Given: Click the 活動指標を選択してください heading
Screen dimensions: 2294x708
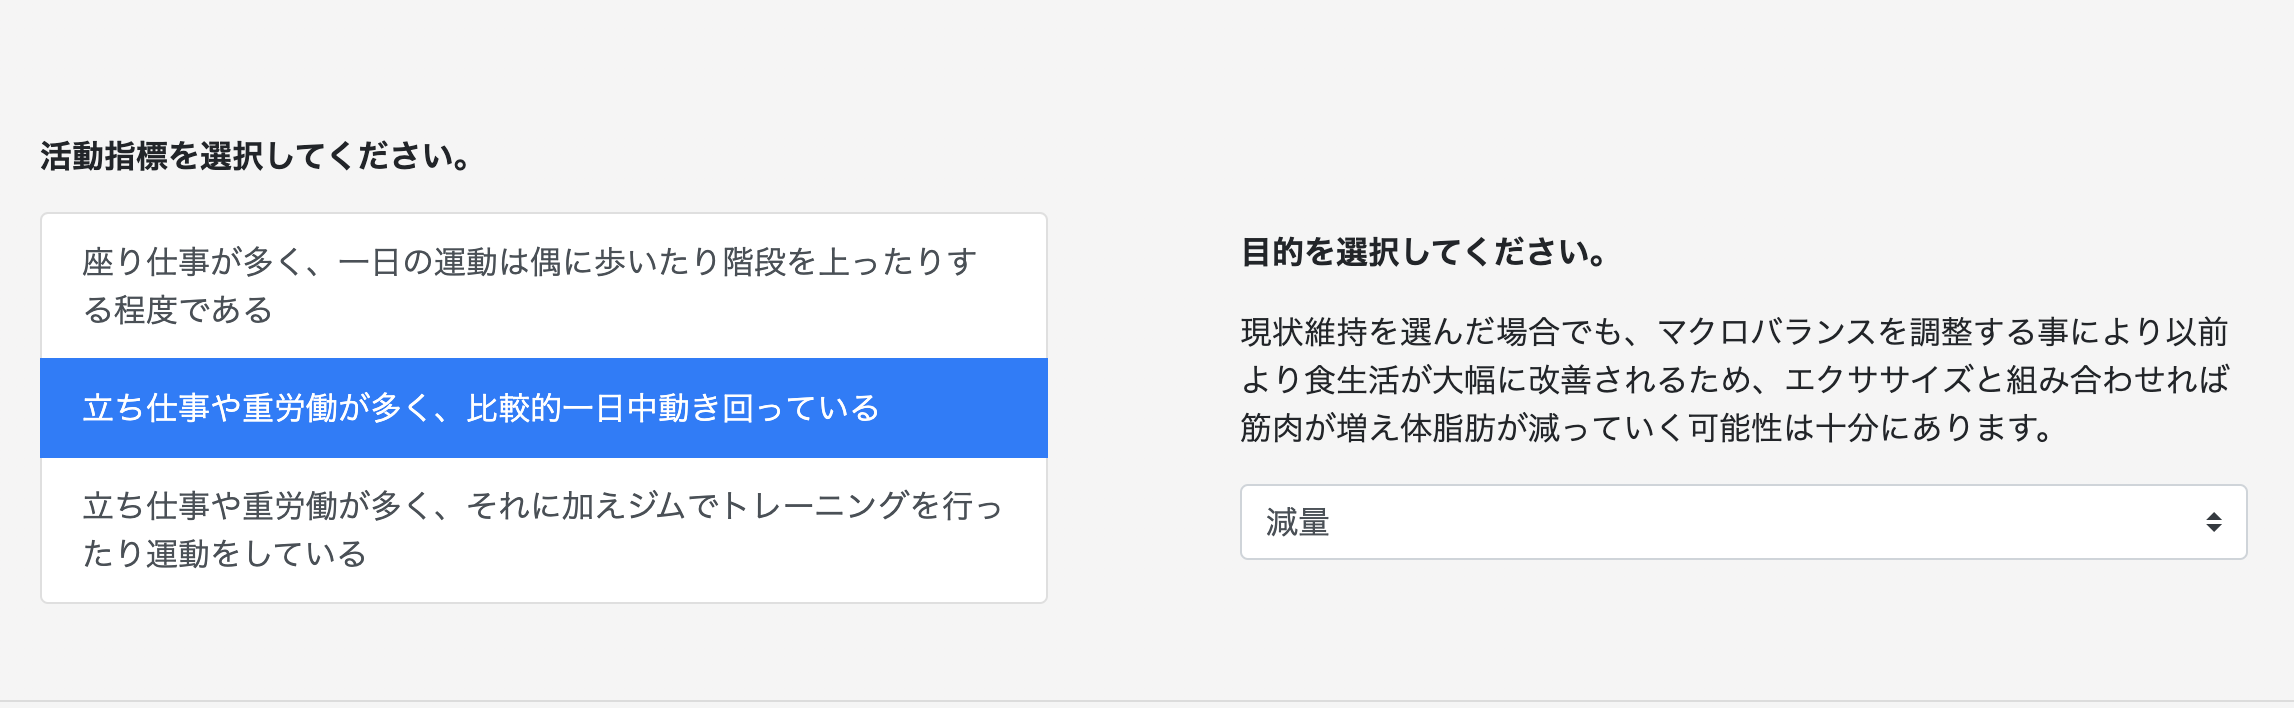Looking at the screenshot, I should pyautogui.click(x=256, y=157).
